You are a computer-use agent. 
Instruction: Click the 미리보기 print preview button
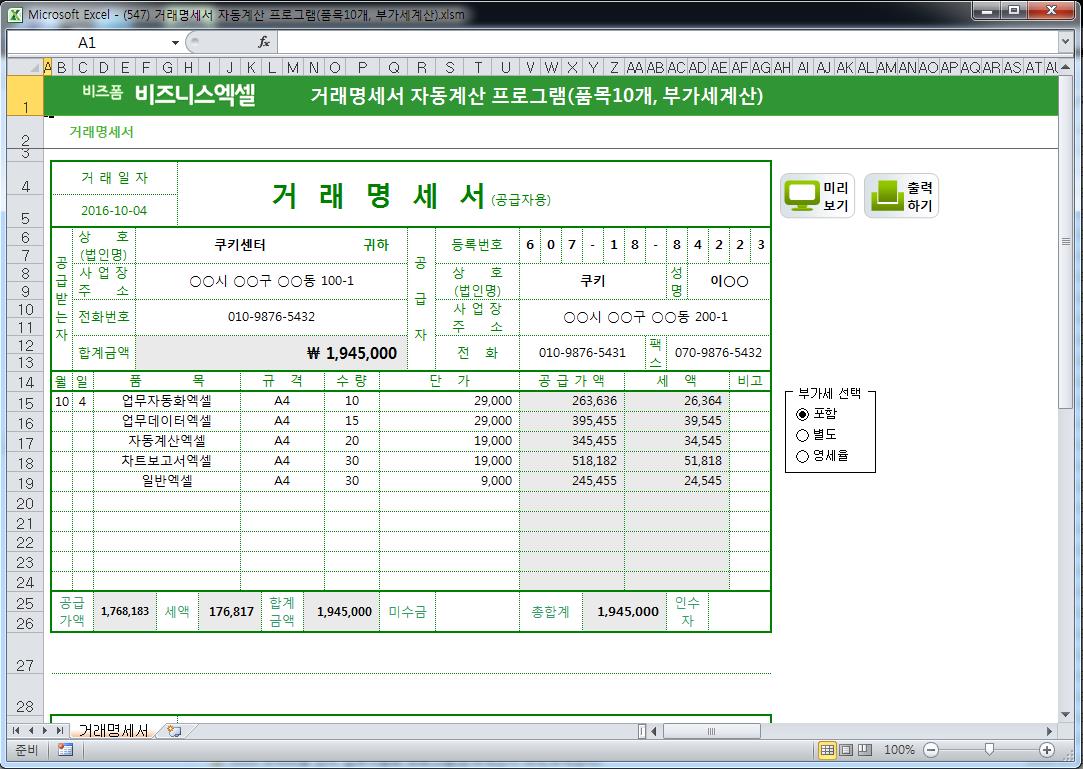coord(817,197)
